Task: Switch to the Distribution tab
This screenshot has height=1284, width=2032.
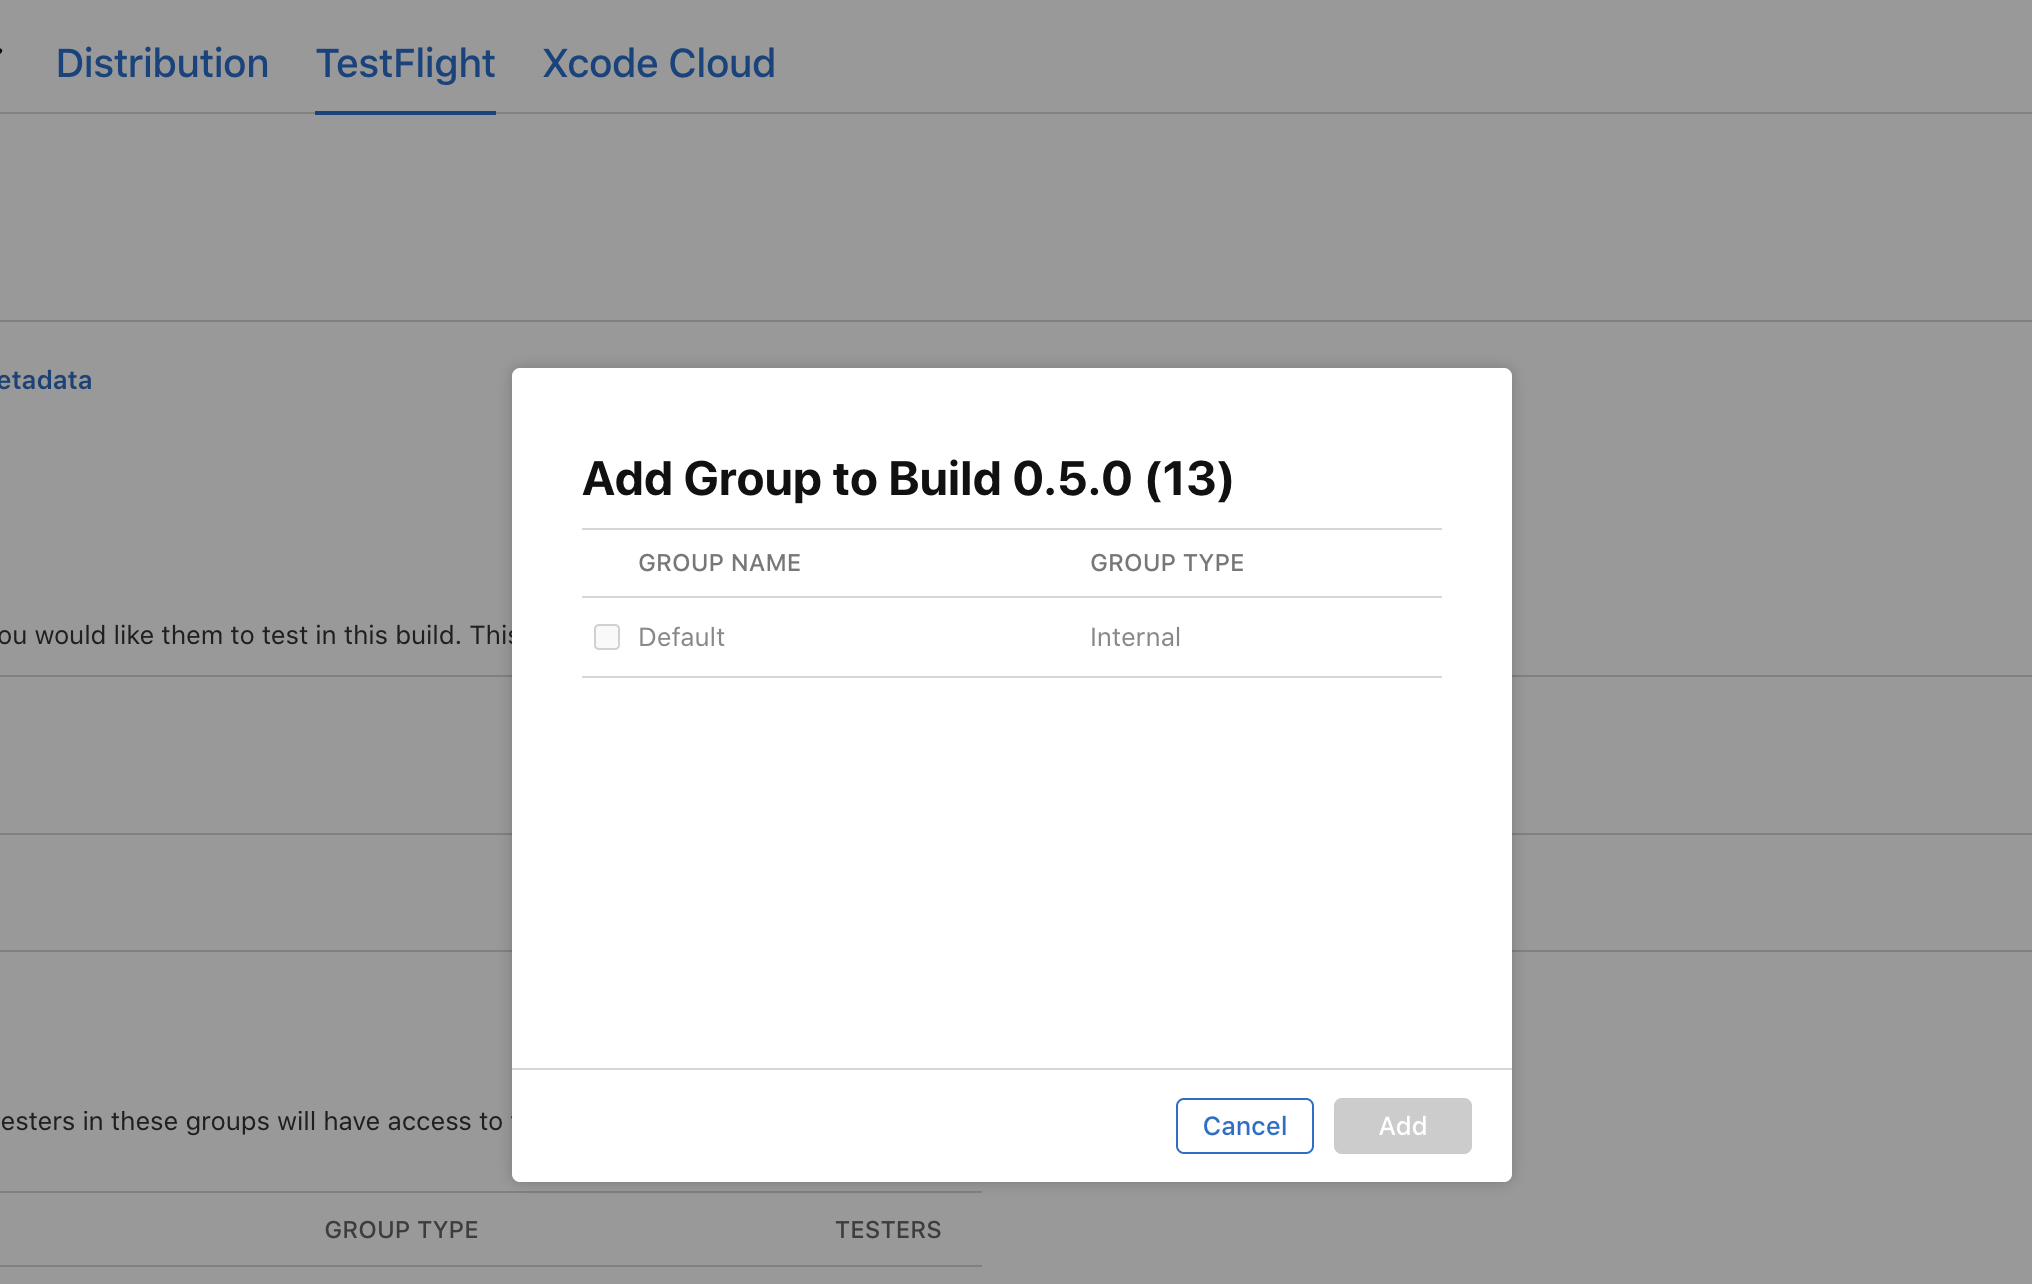Action: 162,64
